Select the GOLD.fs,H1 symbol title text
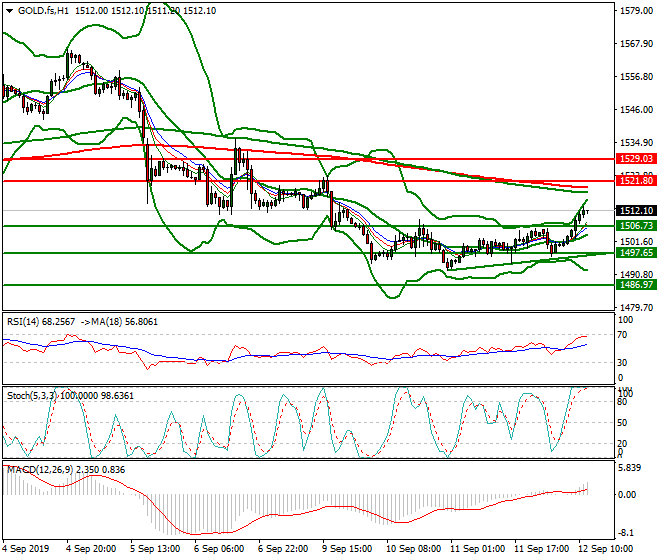The width and height of the screenshot is (660, 560). 41,11
